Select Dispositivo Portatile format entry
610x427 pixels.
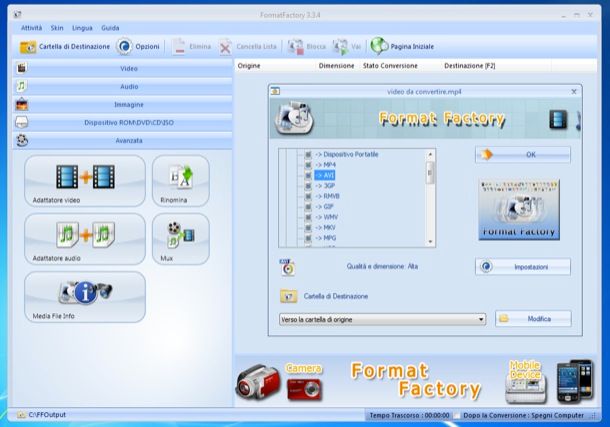[346, 154]
